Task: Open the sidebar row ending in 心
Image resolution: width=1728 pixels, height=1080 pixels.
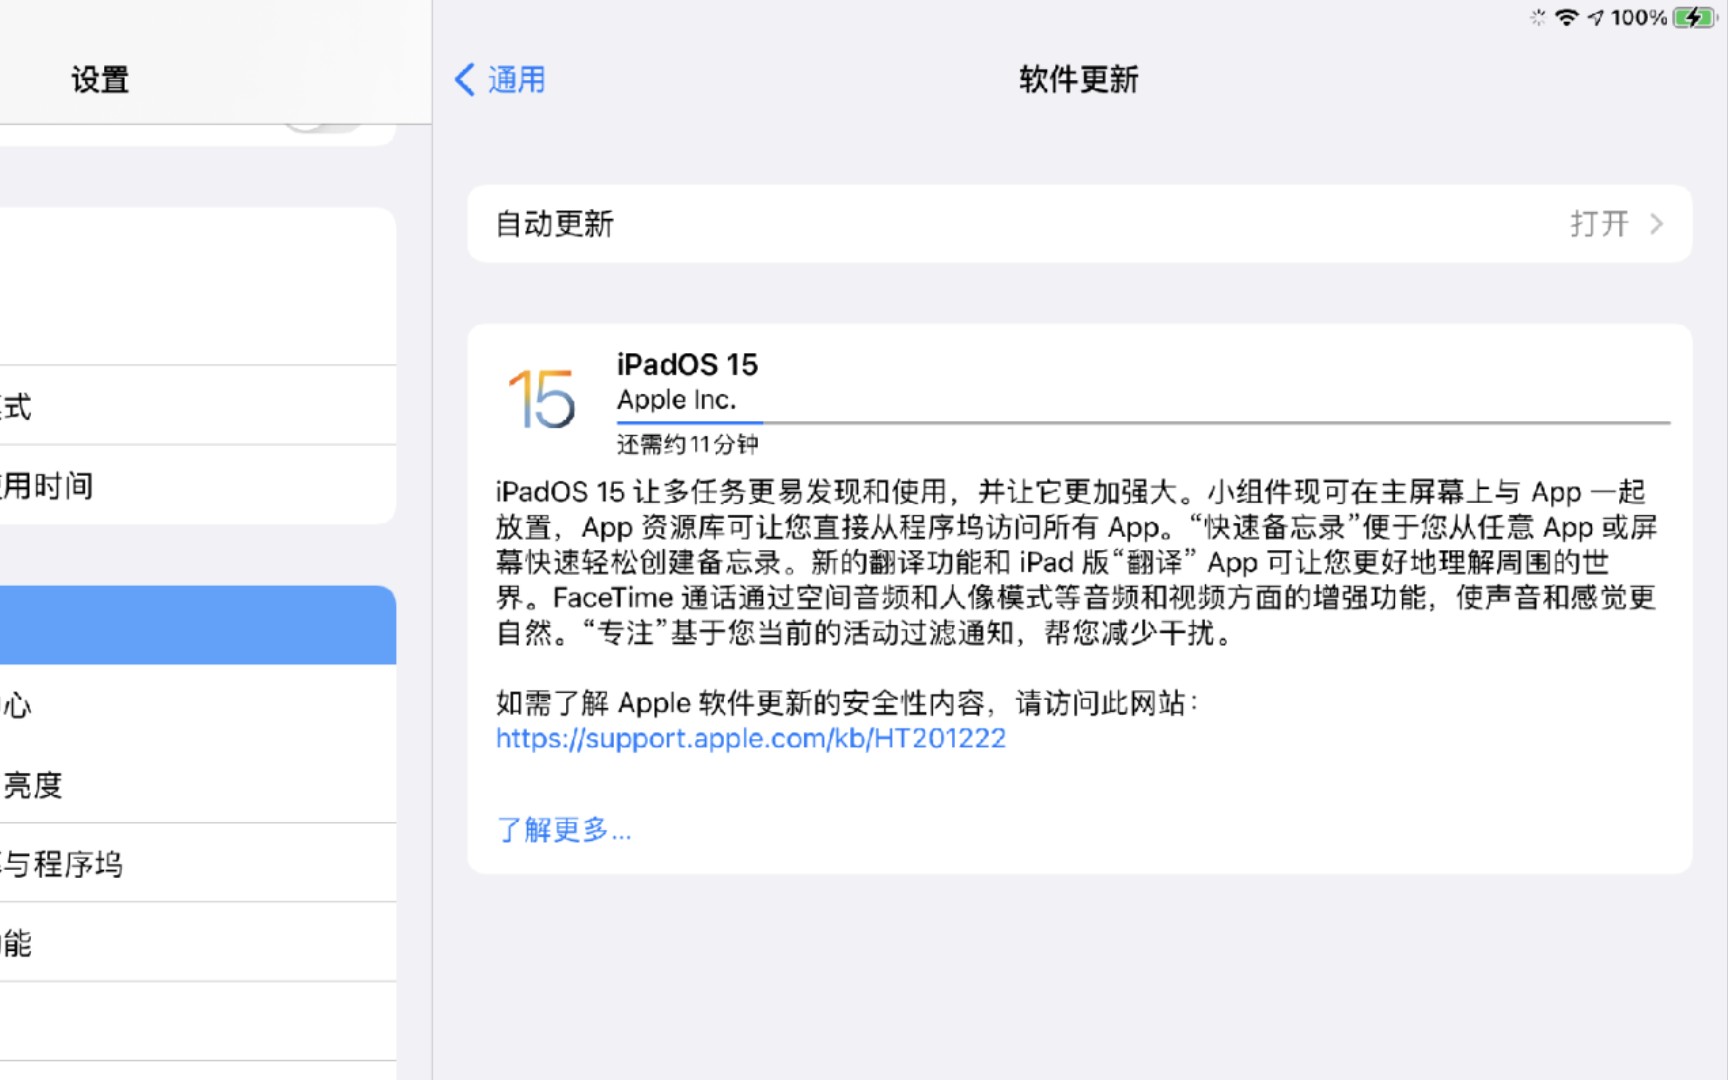Action: click(x=198, y=705)
